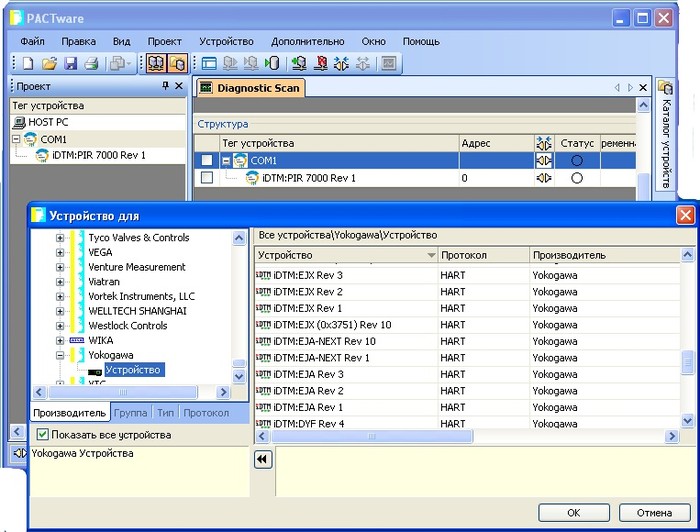This screenshot has height=532, width=700.
Task: Select iDTM:EJA-NEXT Rev 10 device row
Action: coord(467,341)
